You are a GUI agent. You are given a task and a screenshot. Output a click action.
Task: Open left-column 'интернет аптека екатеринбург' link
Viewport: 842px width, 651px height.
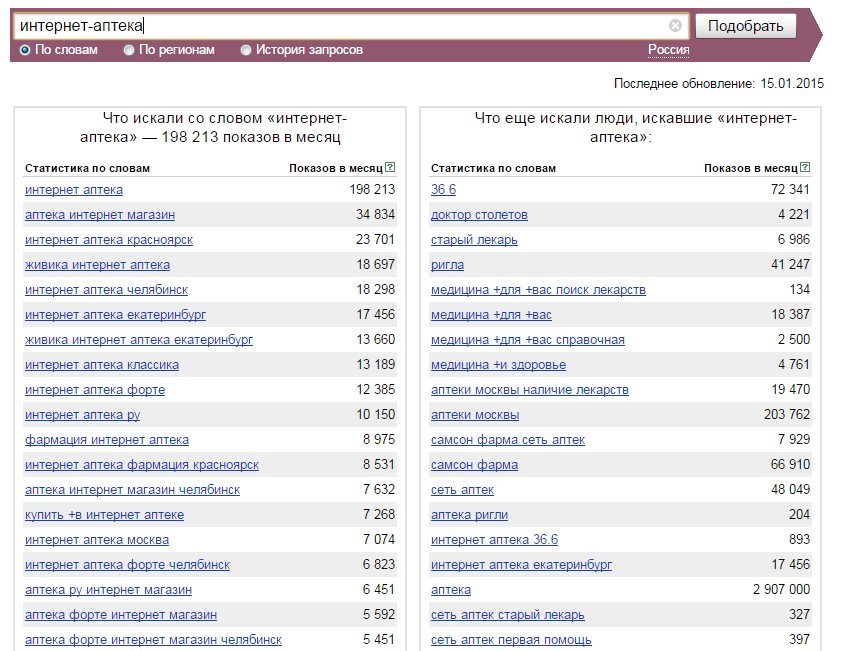pos(115,315)
